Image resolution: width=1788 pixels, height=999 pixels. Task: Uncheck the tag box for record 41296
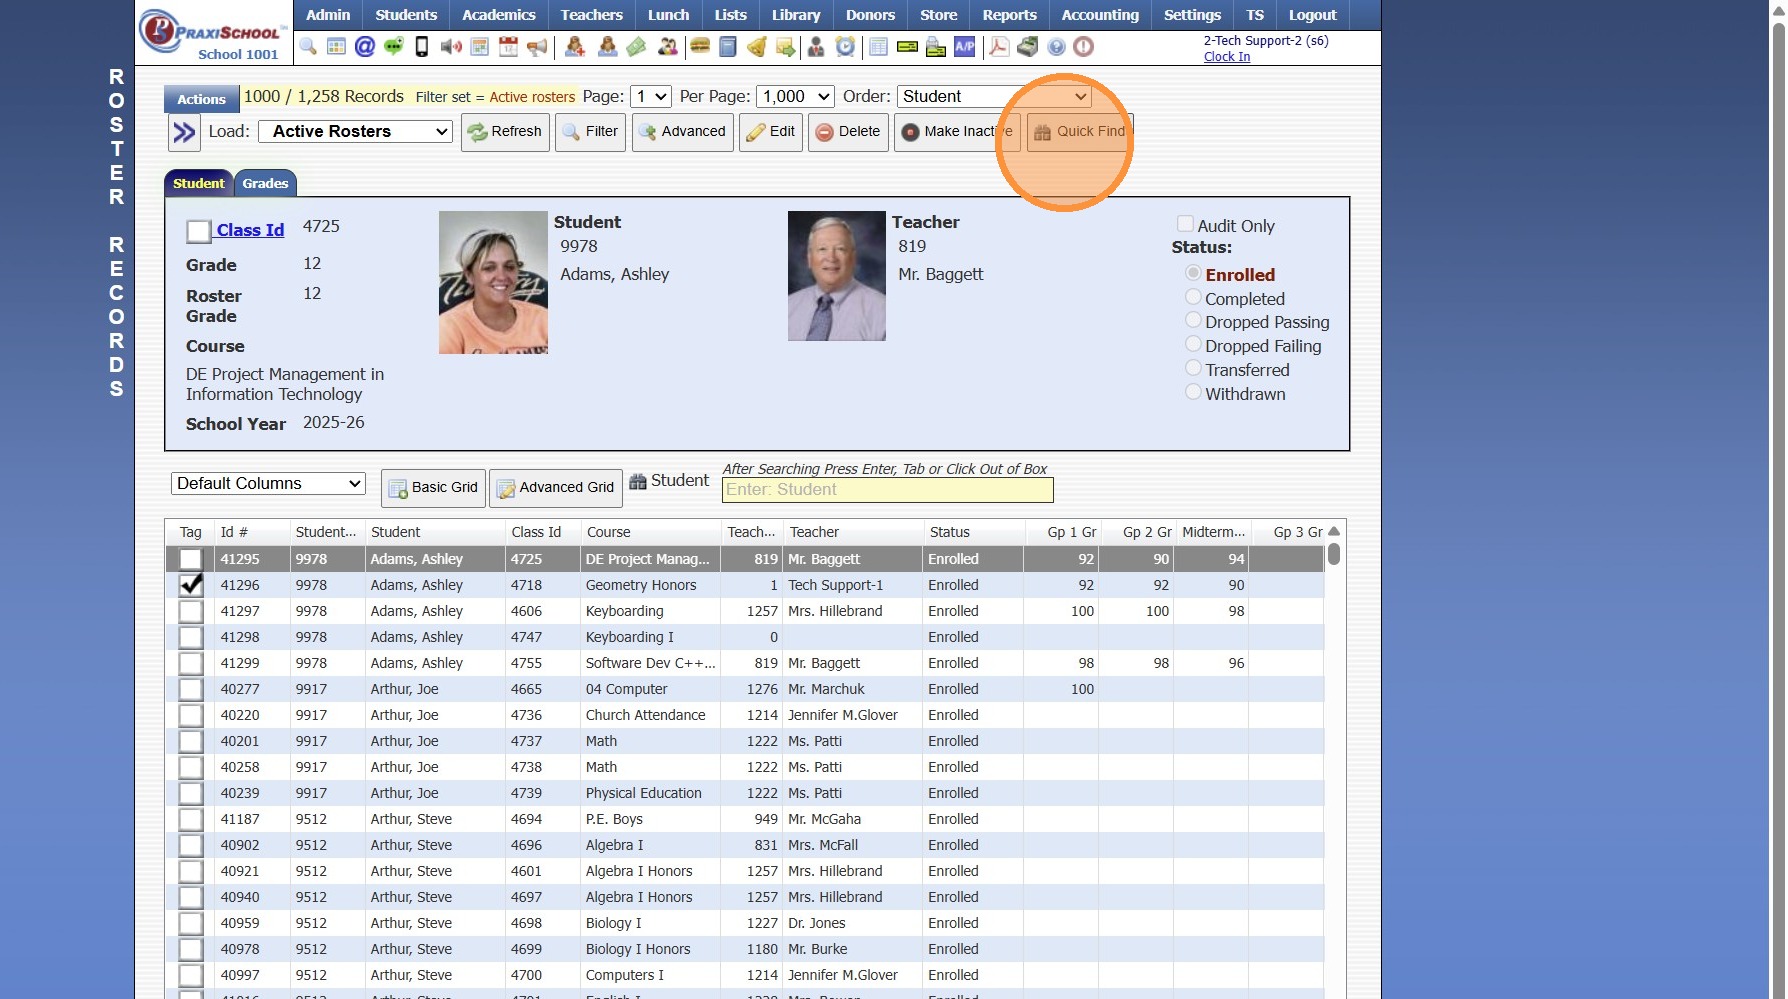point(190,585)
